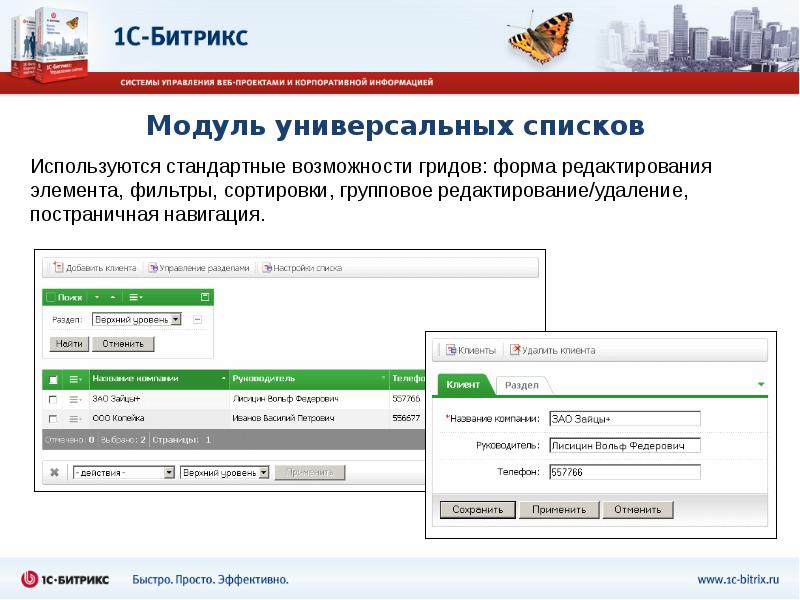Open row actions menu for ООО Копейка
The width and height of the screenshot is (800, 600).
pyautogui.click(x=76, y=418)
